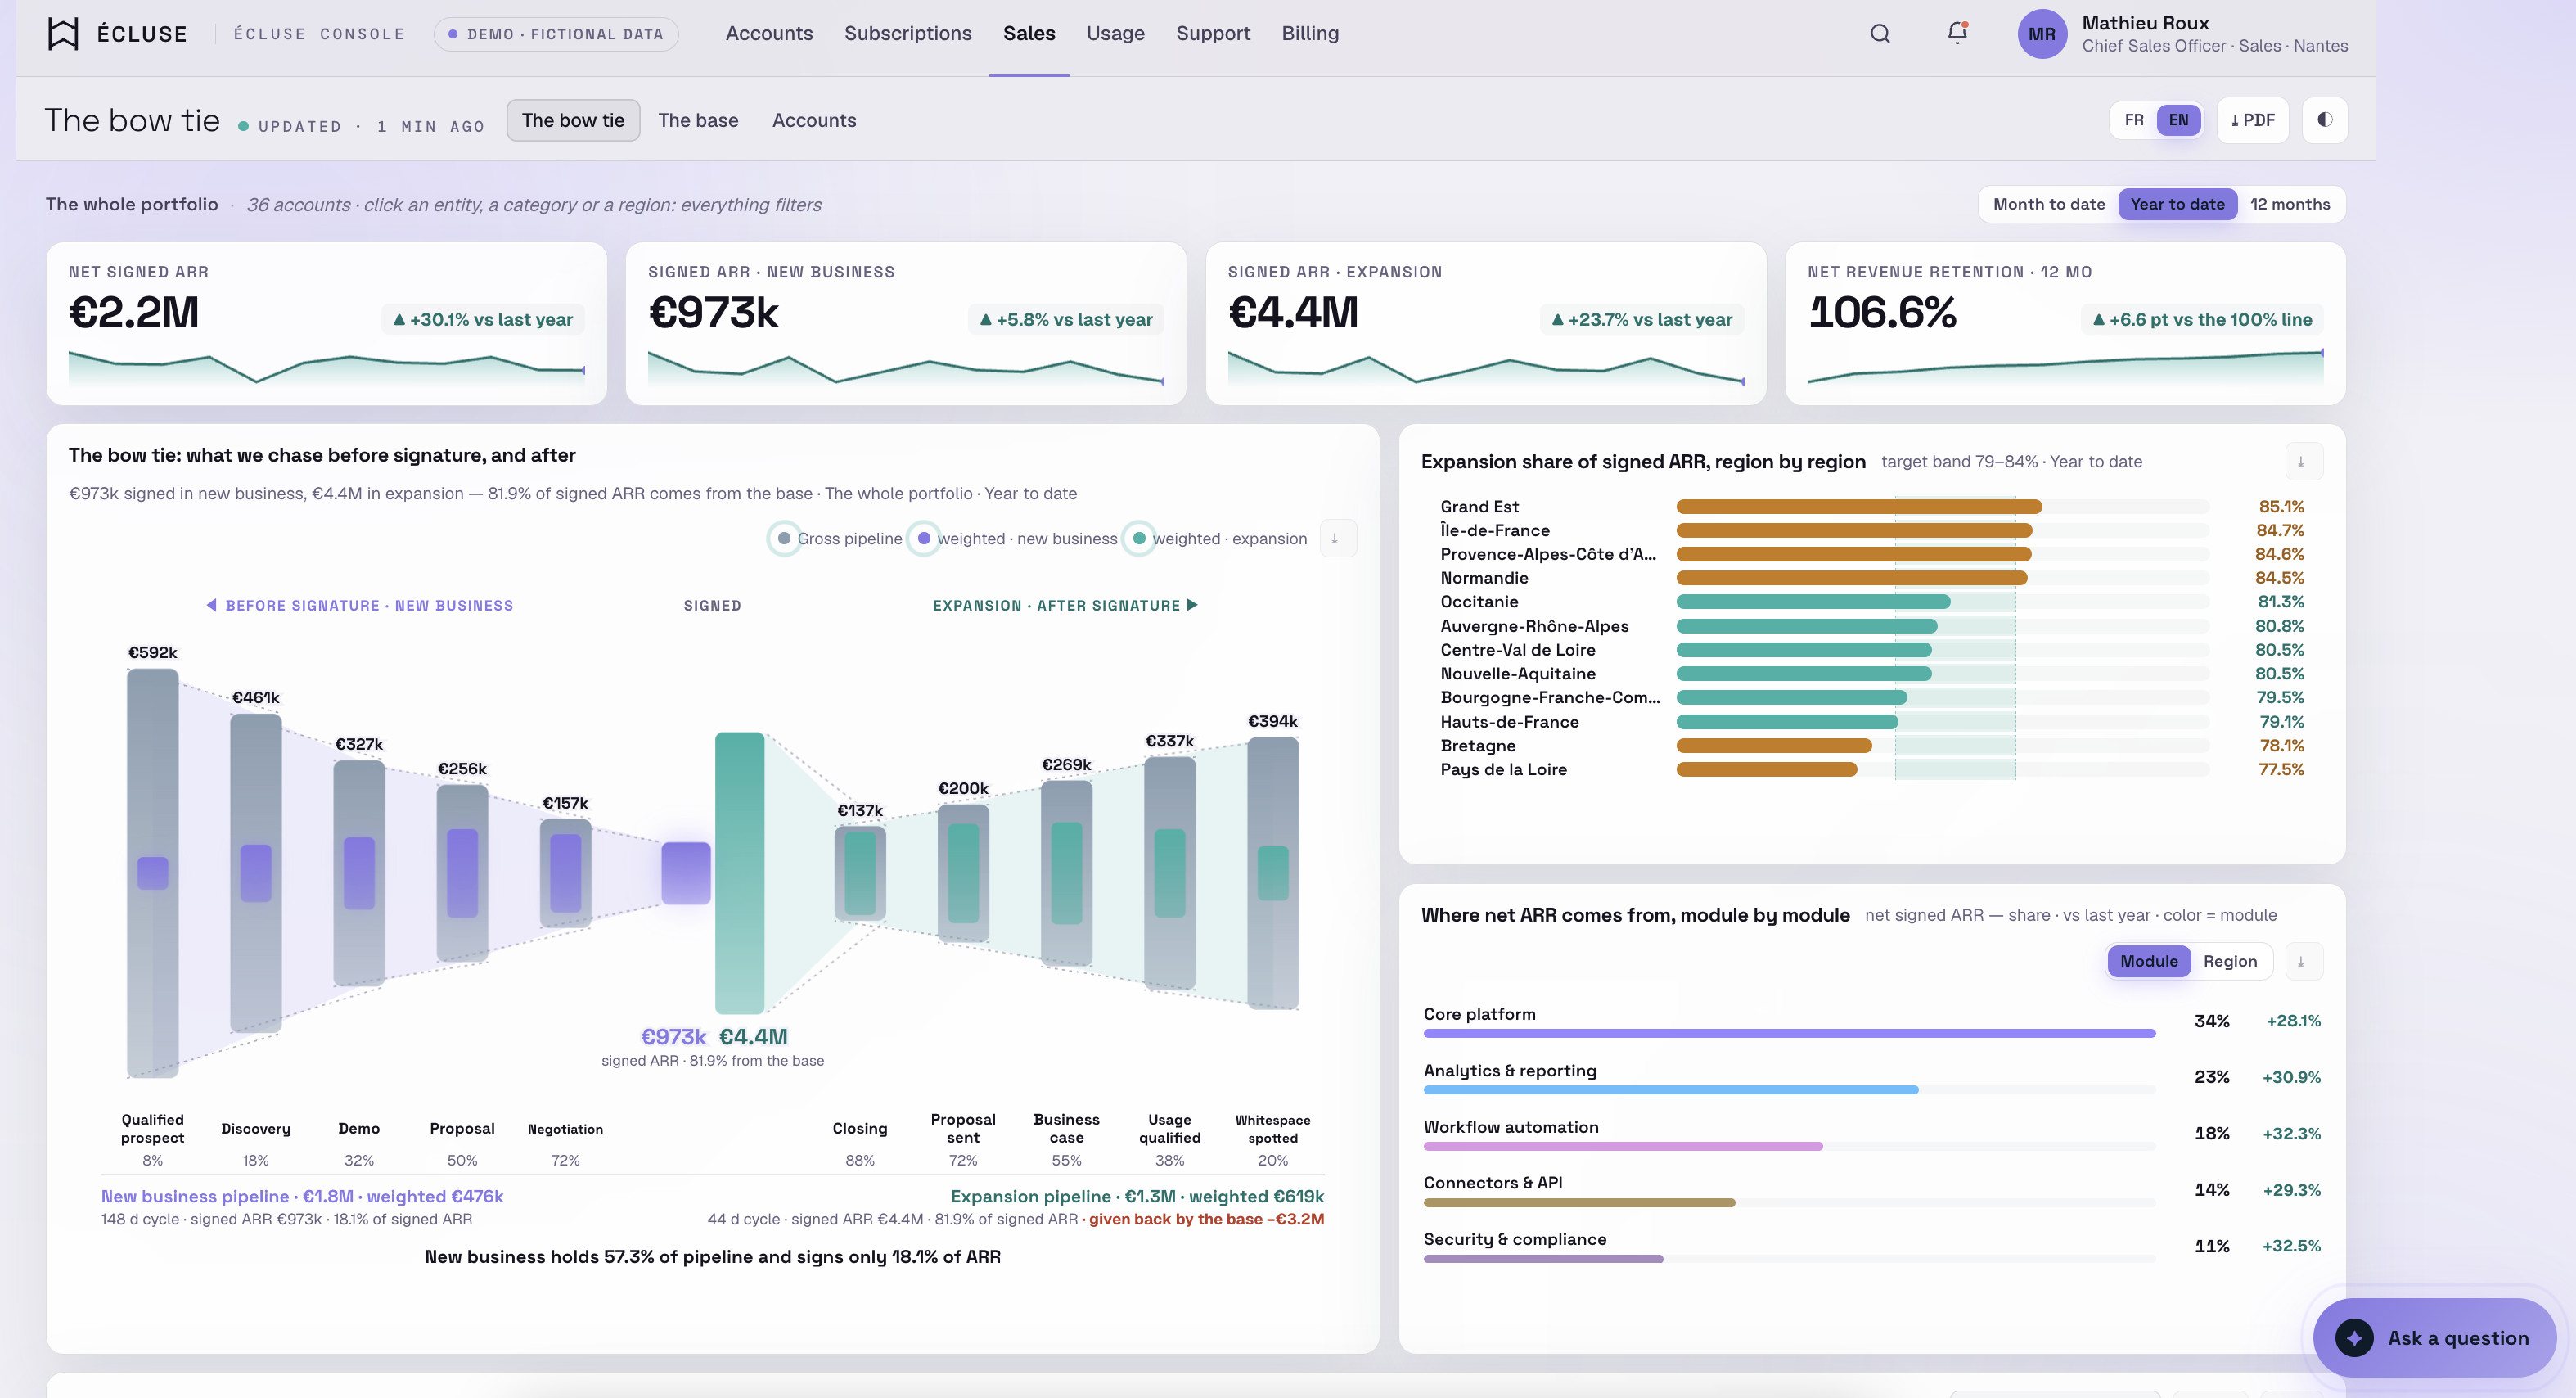Open the search icon

click(x=1880, y=34)
